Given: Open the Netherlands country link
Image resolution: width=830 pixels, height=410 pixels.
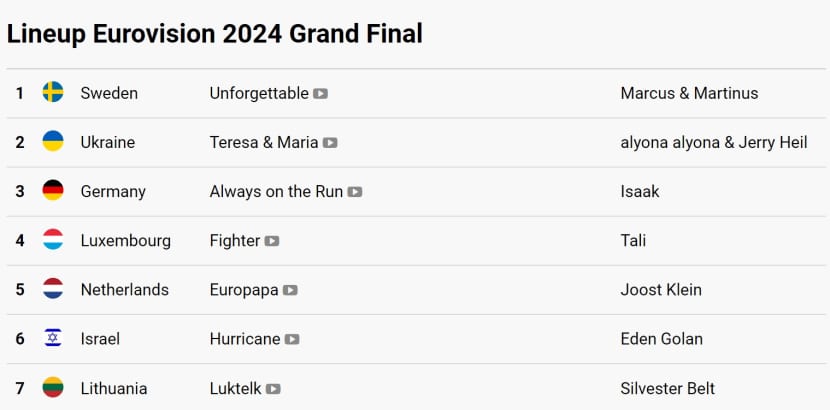Looking at the screenshot, I should (125, 290).
